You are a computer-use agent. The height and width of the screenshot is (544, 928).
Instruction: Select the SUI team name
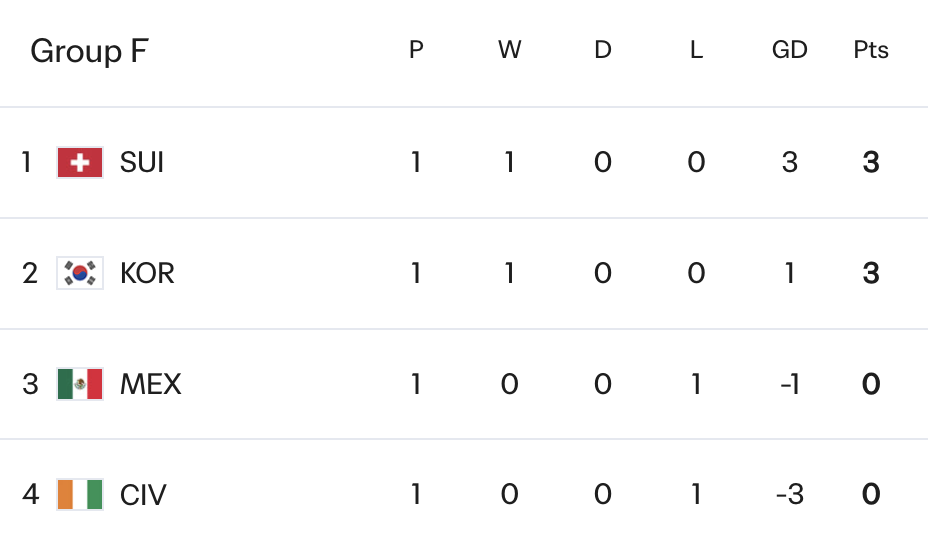[x=142, y=162]
